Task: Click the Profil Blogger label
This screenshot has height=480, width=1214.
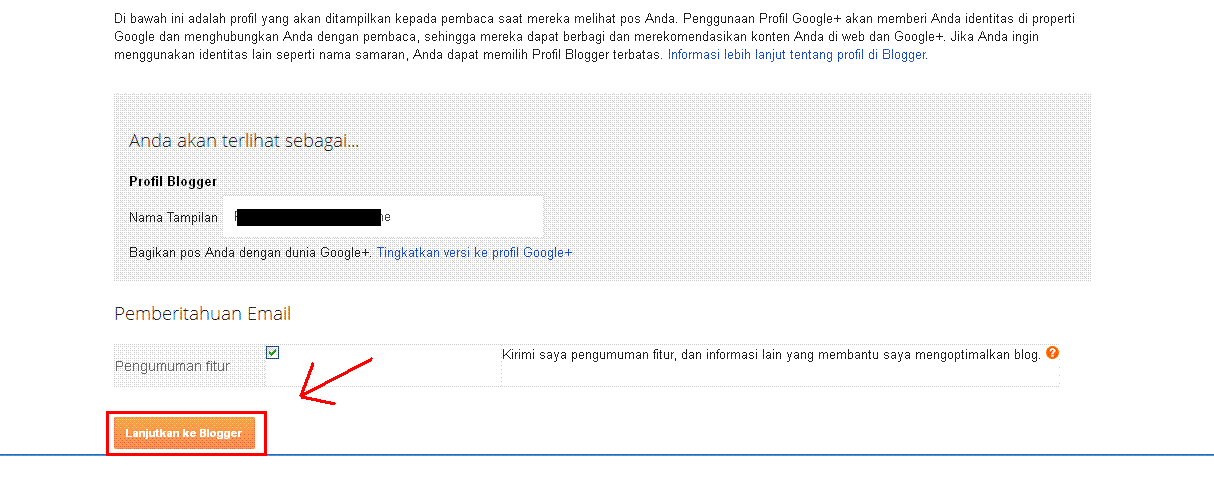Action: [x=173, y=182]
